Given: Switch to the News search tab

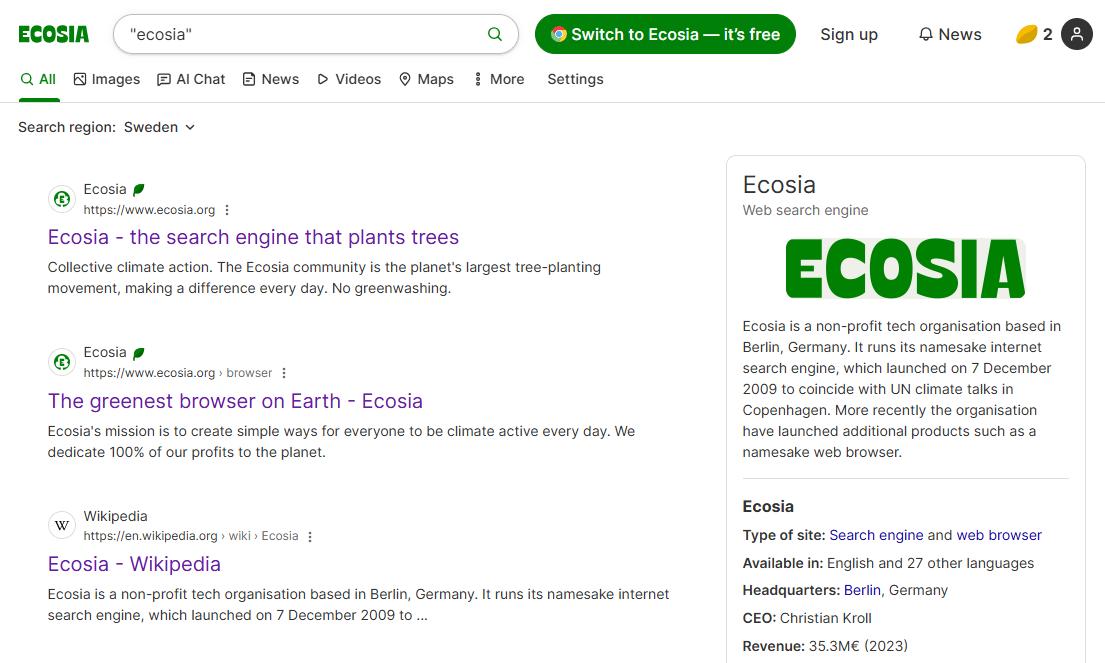Looking at the screenshot, I should (x=270, y=78).
